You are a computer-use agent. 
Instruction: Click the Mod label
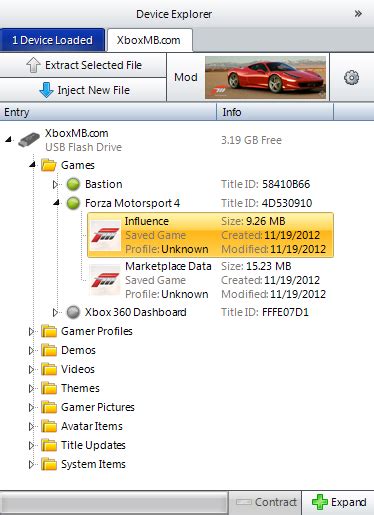click(x=186, y=77)
